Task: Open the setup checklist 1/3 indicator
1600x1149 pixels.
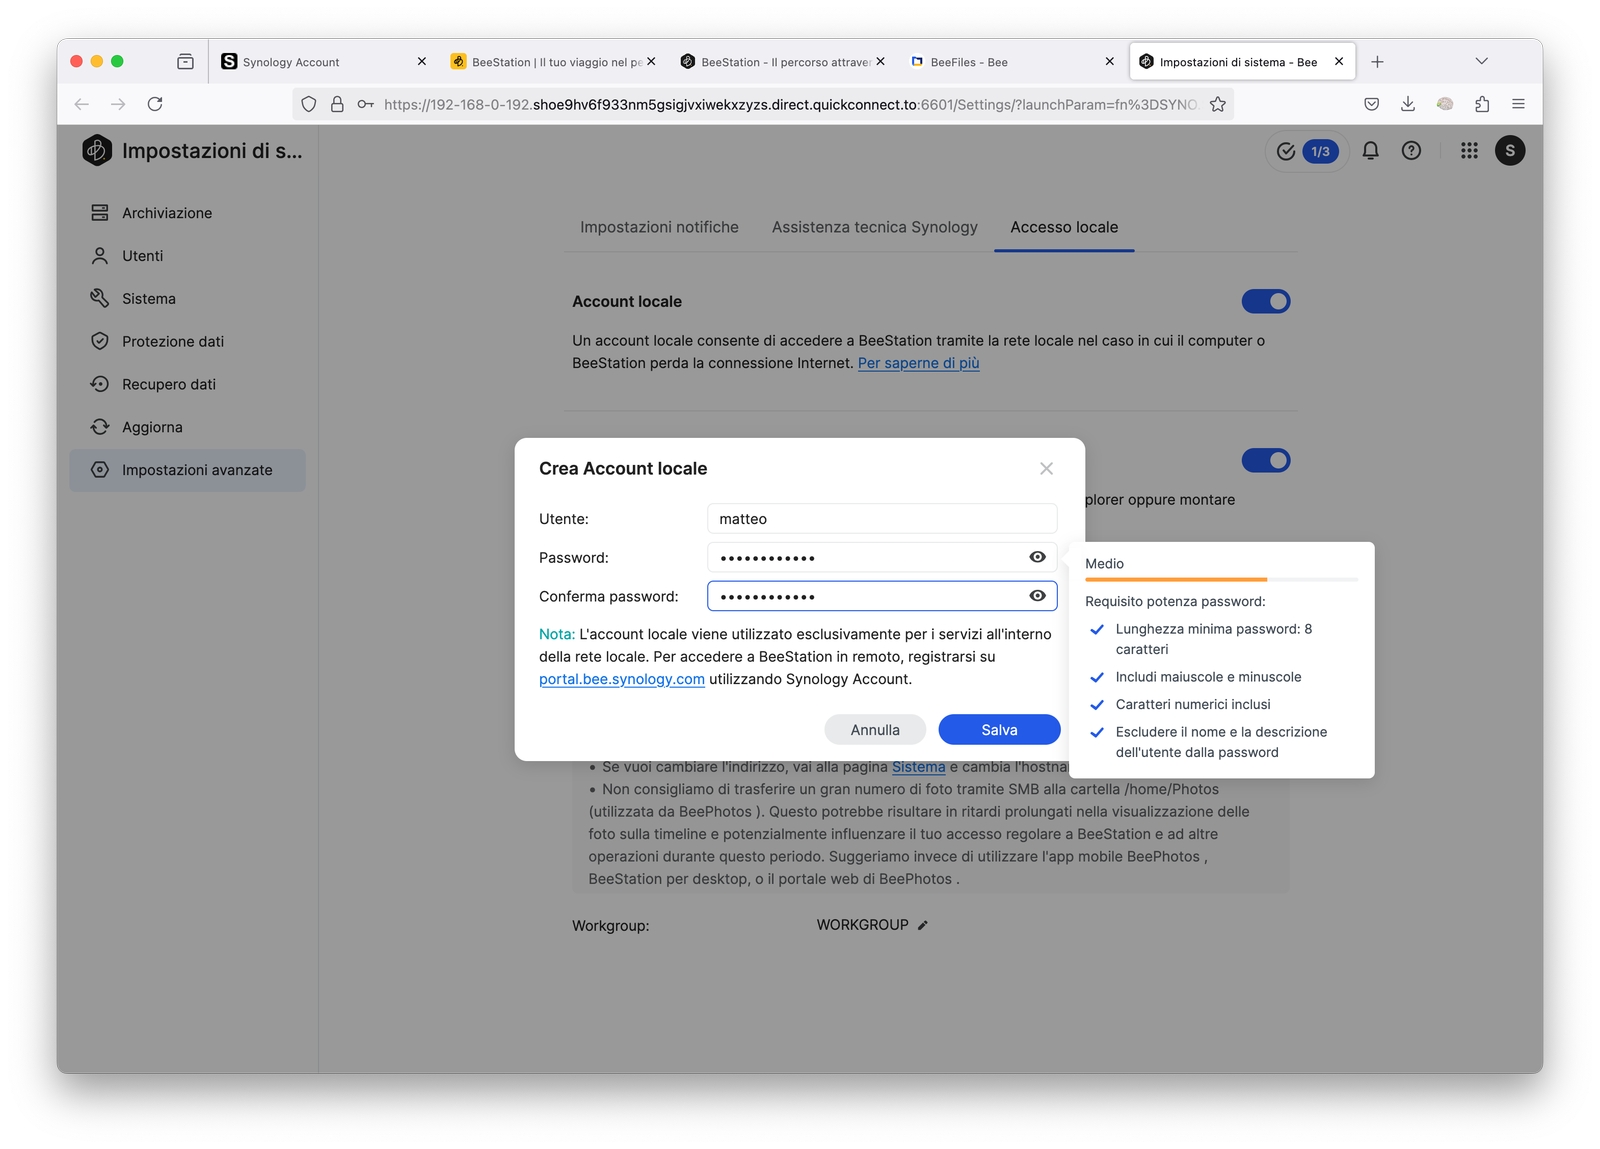Action: point(1308,151)
